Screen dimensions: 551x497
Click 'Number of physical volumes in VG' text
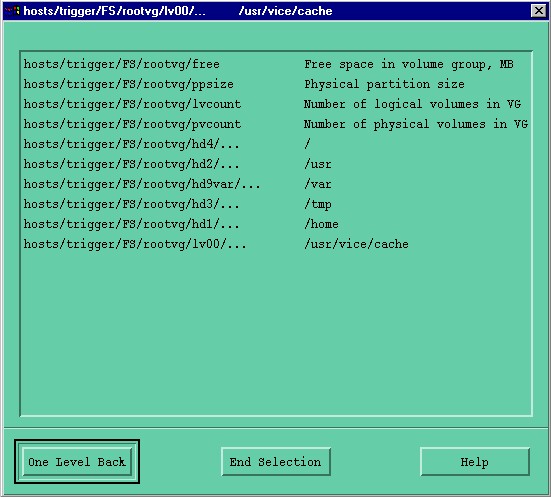tap(416, 124)
